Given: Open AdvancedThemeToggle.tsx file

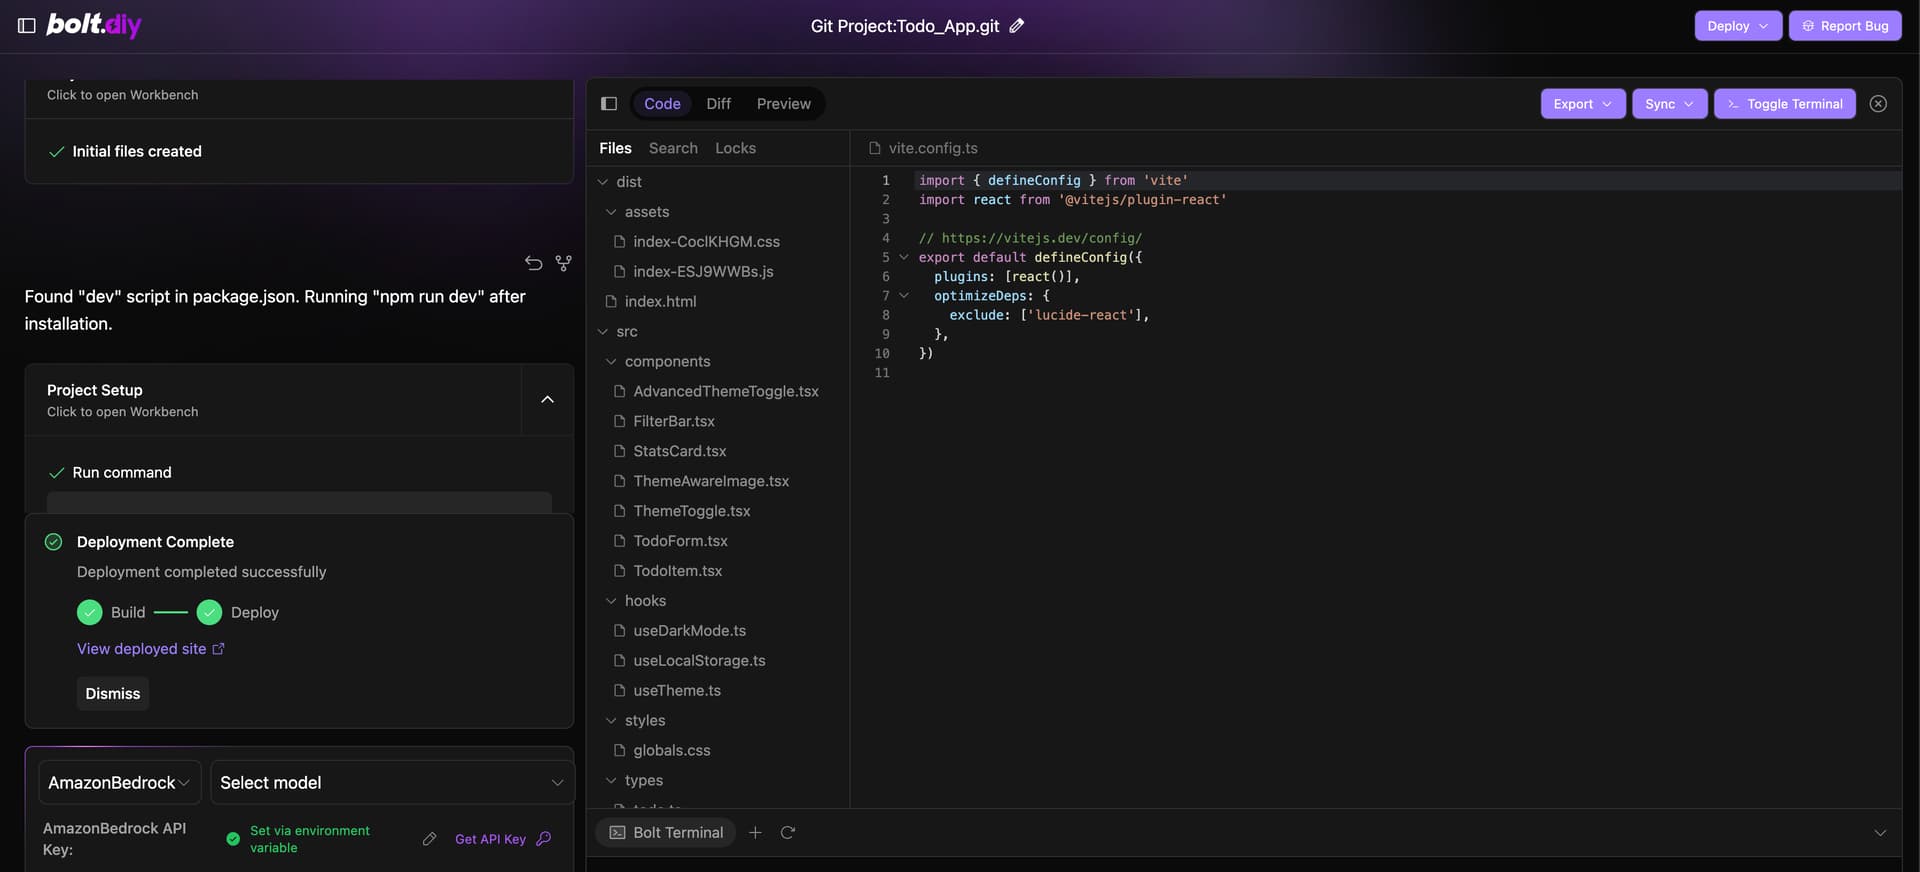Looking at the screenshot, I should tap(717, 392).
